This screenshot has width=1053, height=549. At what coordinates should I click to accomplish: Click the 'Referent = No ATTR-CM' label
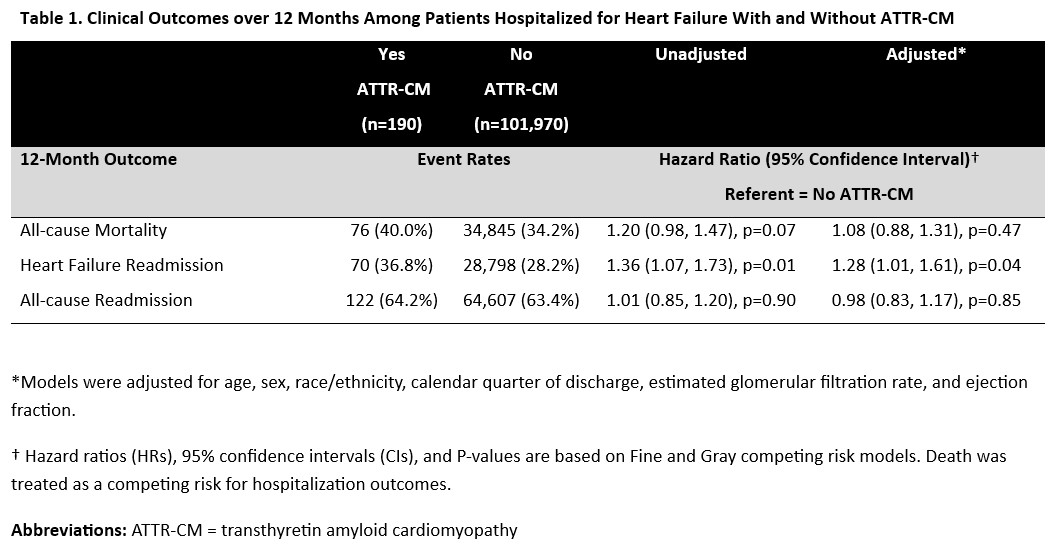coord(818,193)
